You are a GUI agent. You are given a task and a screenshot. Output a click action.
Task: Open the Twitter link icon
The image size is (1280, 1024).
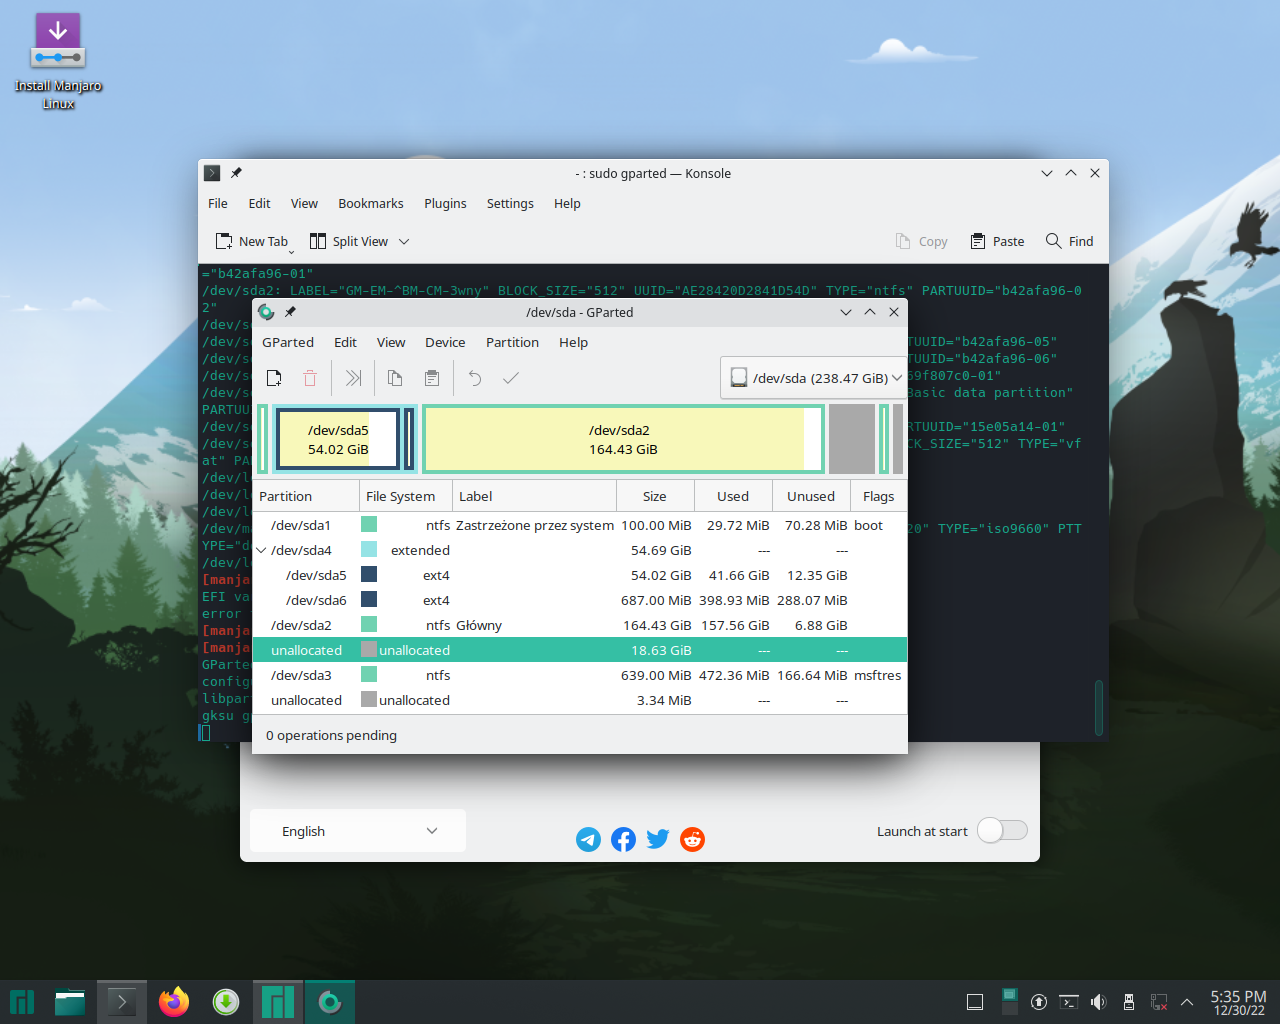pos(658,839)
